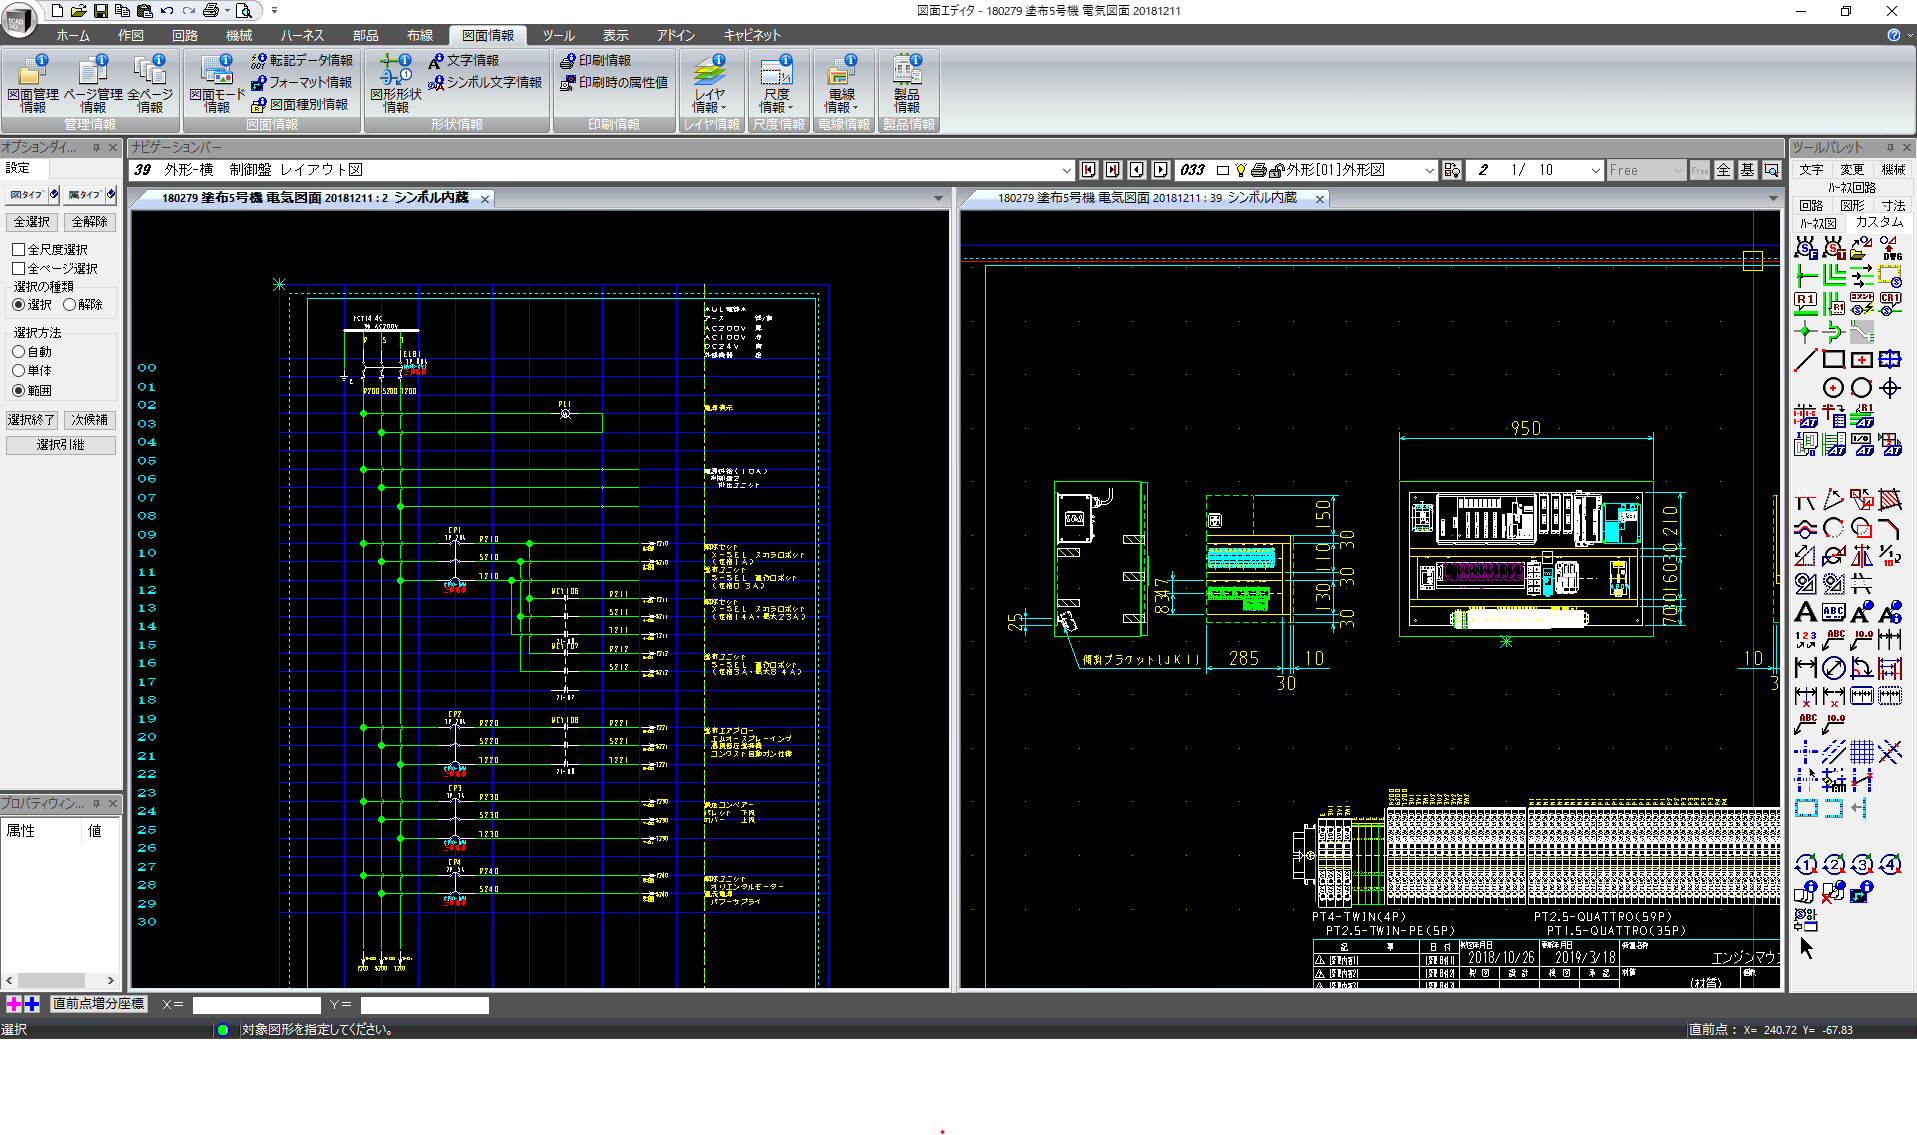
Task: Open right document tab list dropdown arrow
Action: [1773, 198]
